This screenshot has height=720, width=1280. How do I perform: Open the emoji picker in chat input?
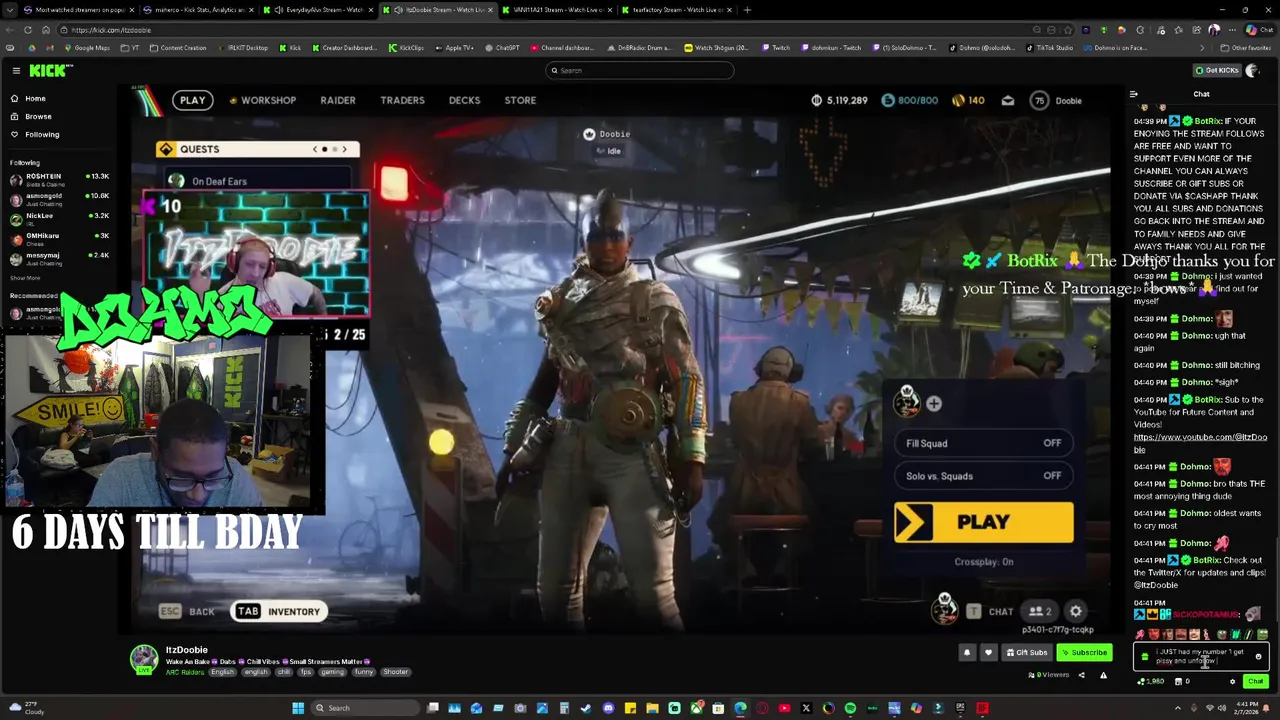(1259, 657)
